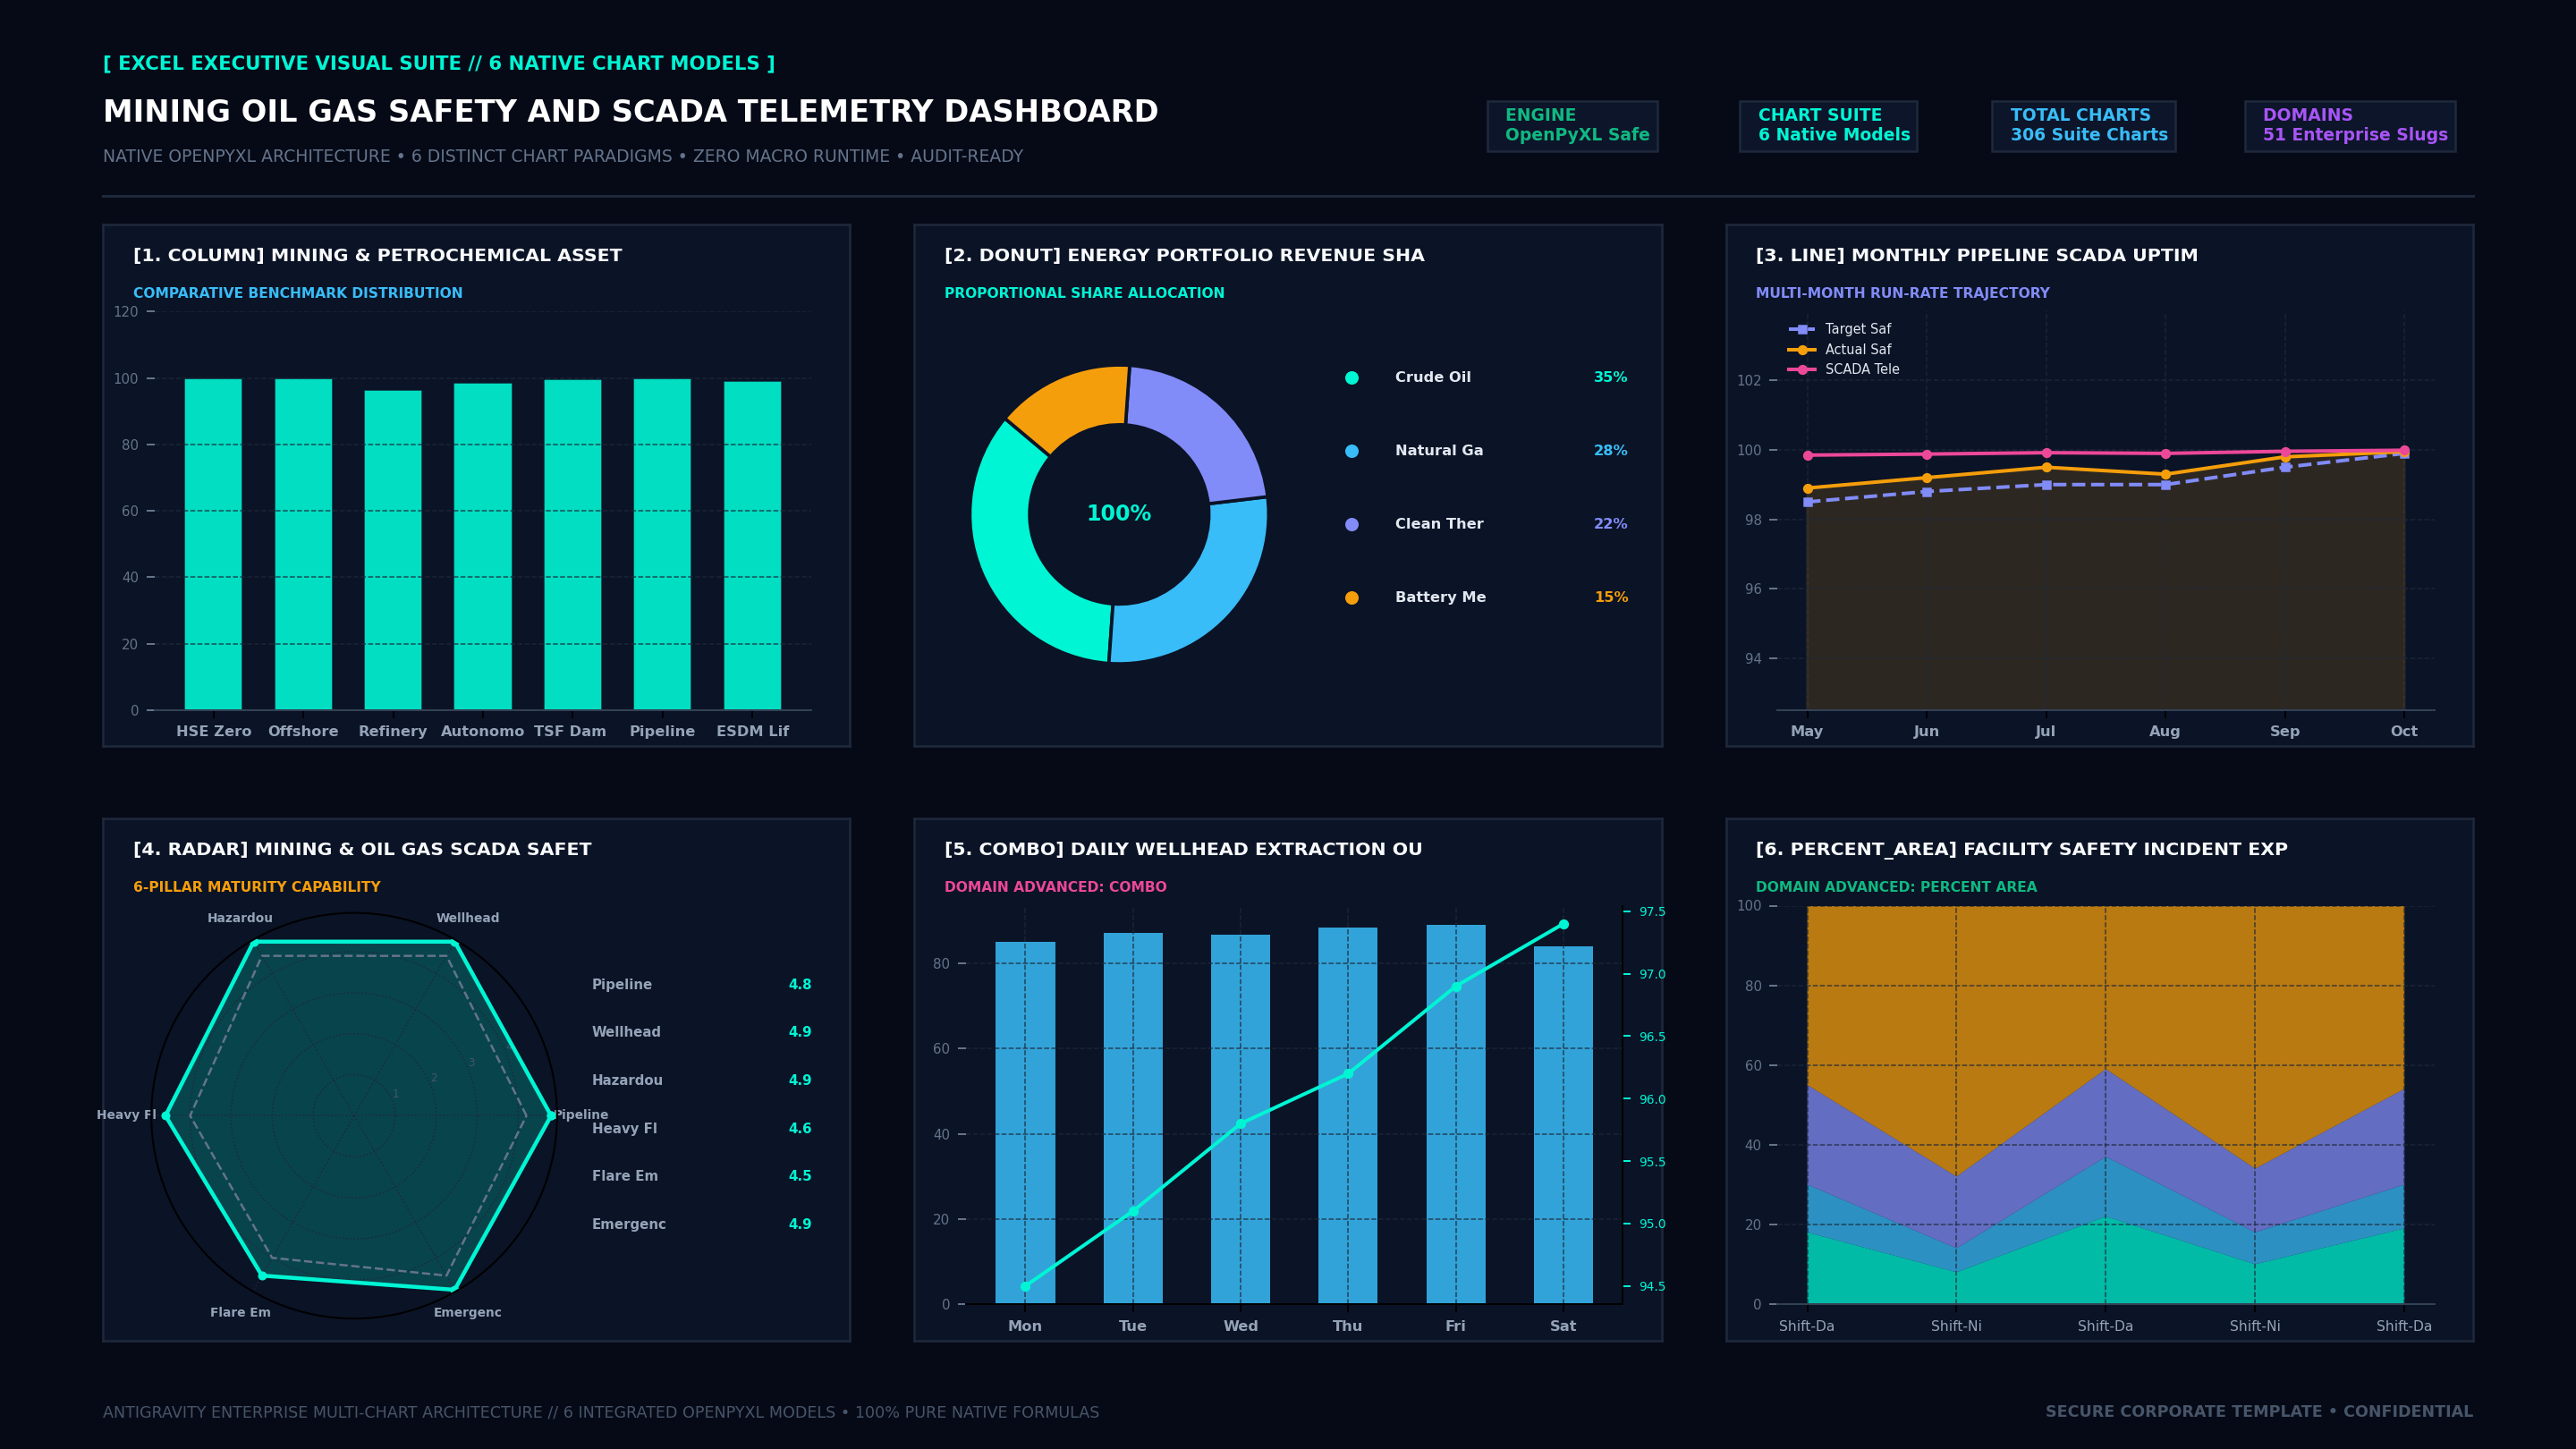Click the dashboard main title heading
The height and width of the screenshot is (1449, 2576).
coord(631,111)
